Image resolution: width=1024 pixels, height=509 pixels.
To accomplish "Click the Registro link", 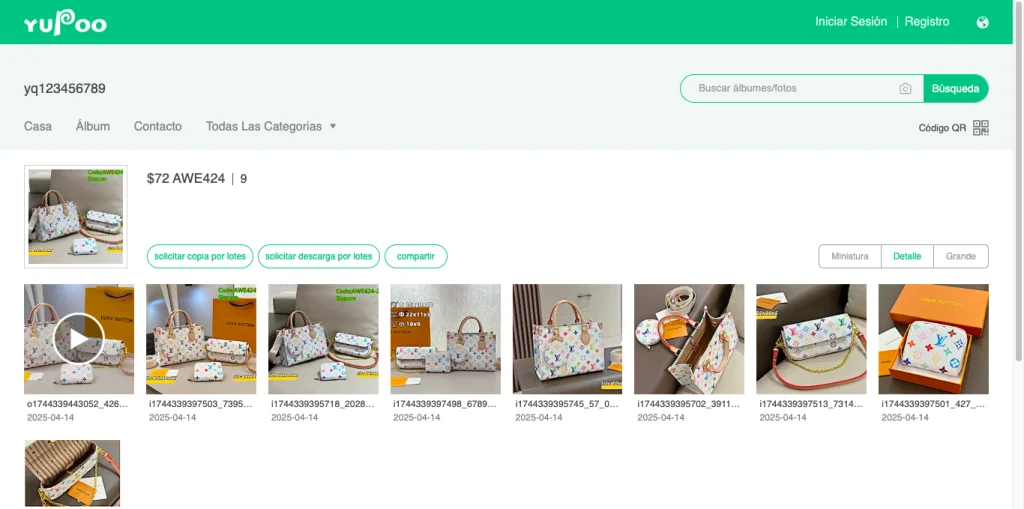I will [927, 22].
